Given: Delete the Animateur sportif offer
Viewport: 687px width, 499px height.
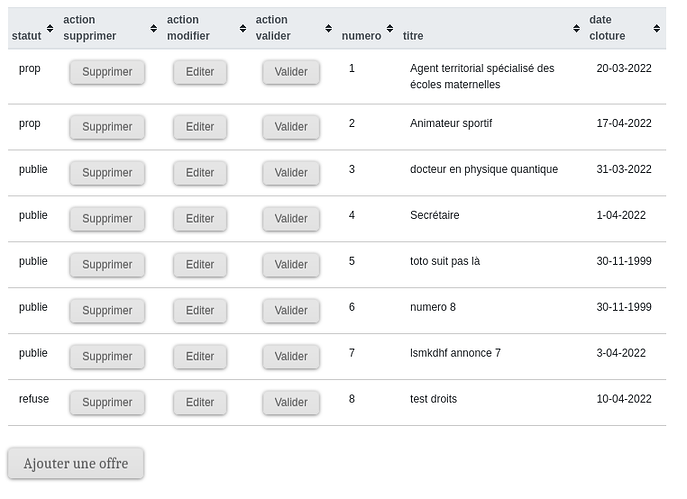Looking at the screenshot, I should pos(107,127).
